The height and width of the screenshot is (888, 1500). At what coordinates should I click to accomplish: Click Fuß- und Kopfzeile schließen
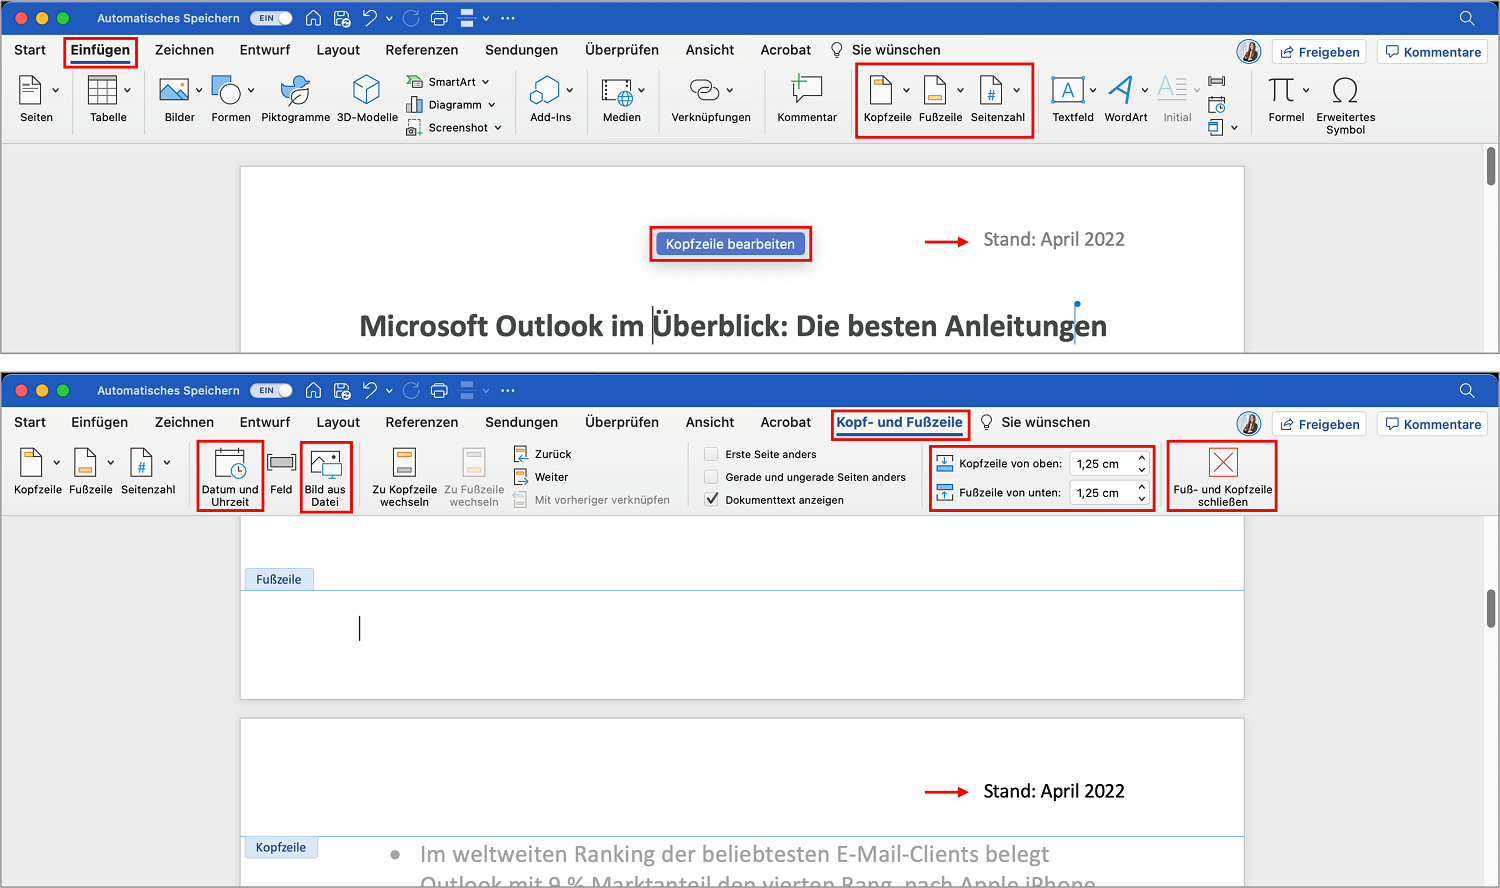[x=1222, y=477]
